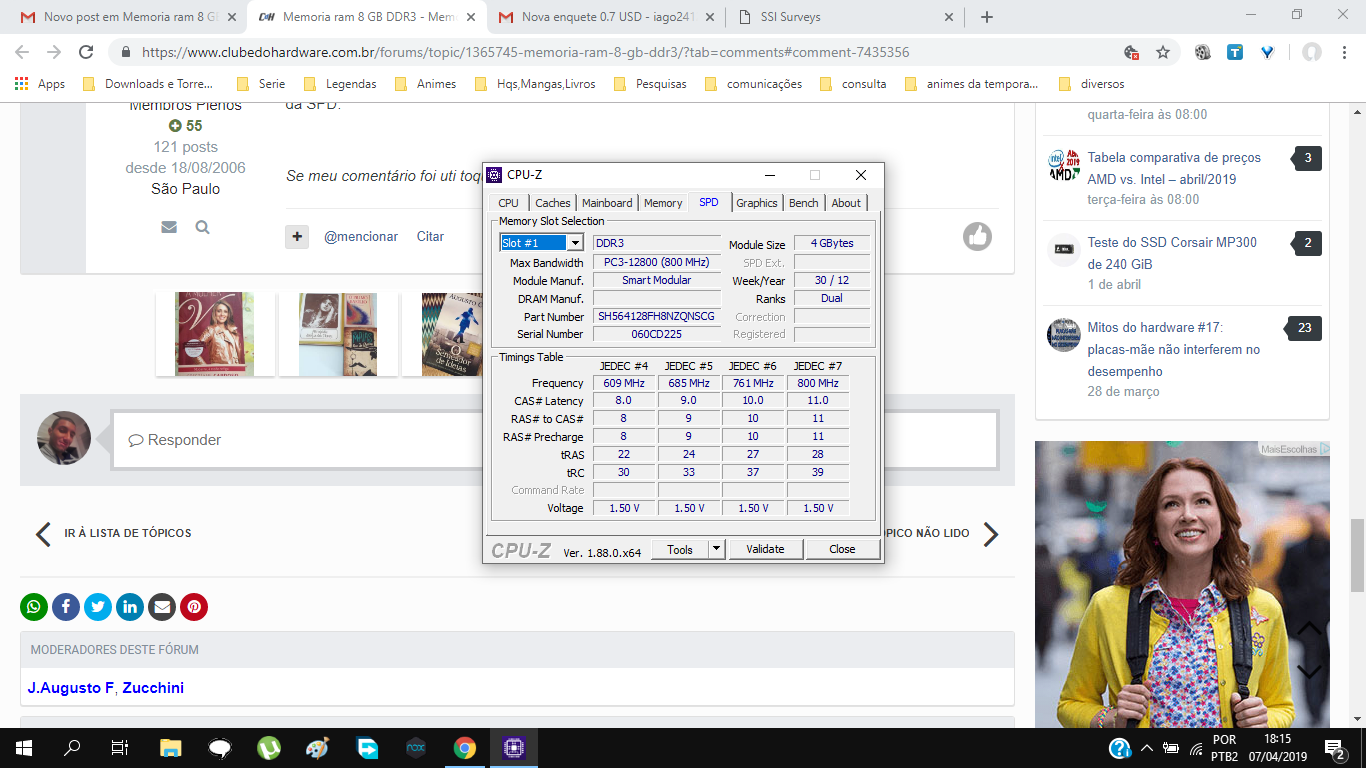Click the @mencionar link
This screenshot has height=768, width=1366.
tap(361, 237)
